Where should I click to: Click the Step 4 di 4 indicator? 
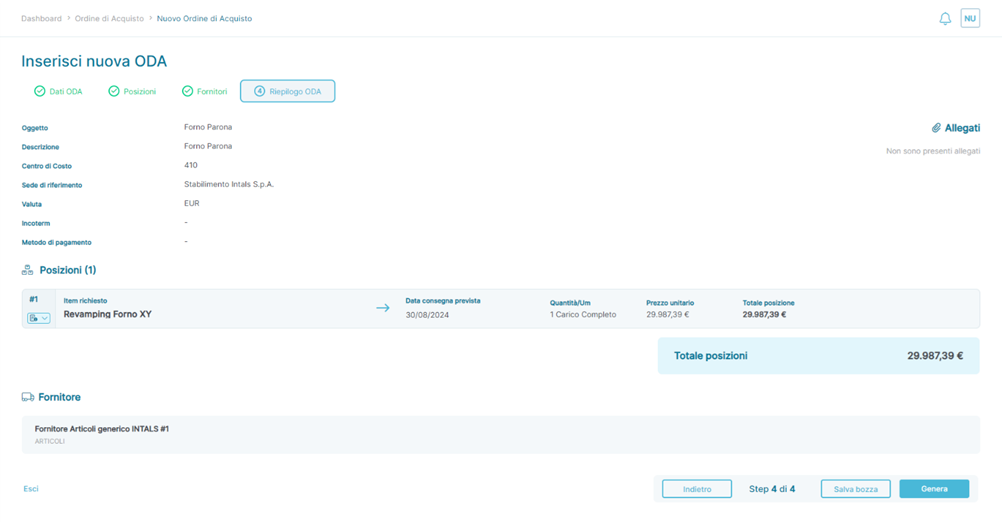(772, 489)
